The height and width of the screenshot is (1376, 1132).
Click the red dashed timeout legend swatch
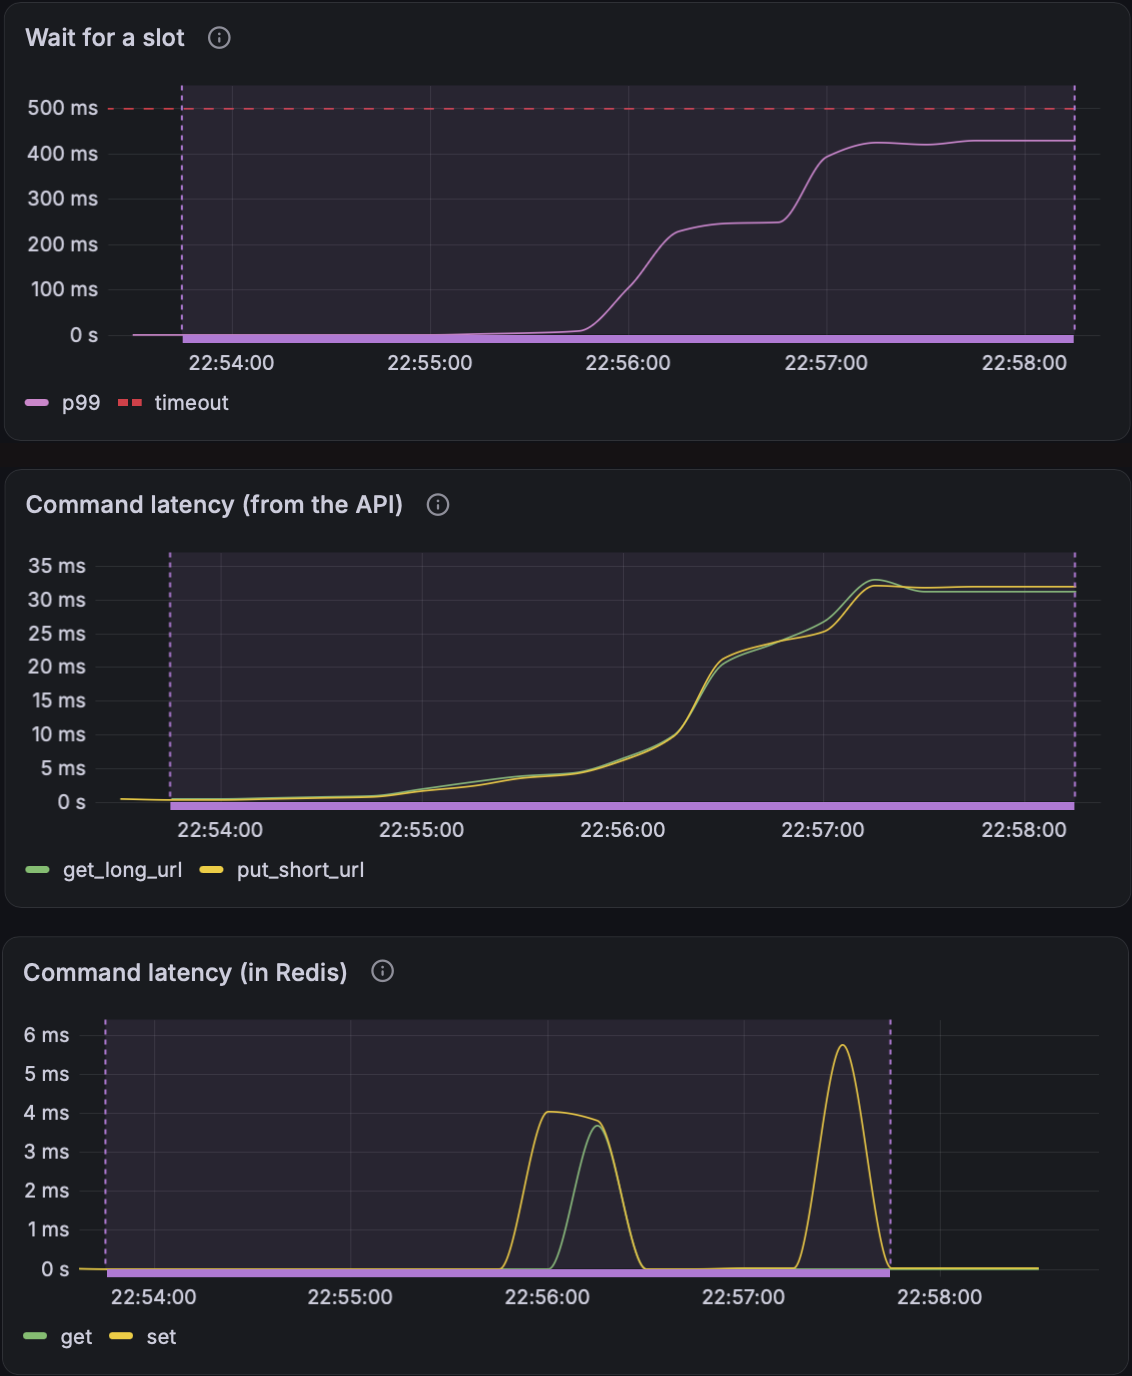pyautogui.click(x=130, y=403)
